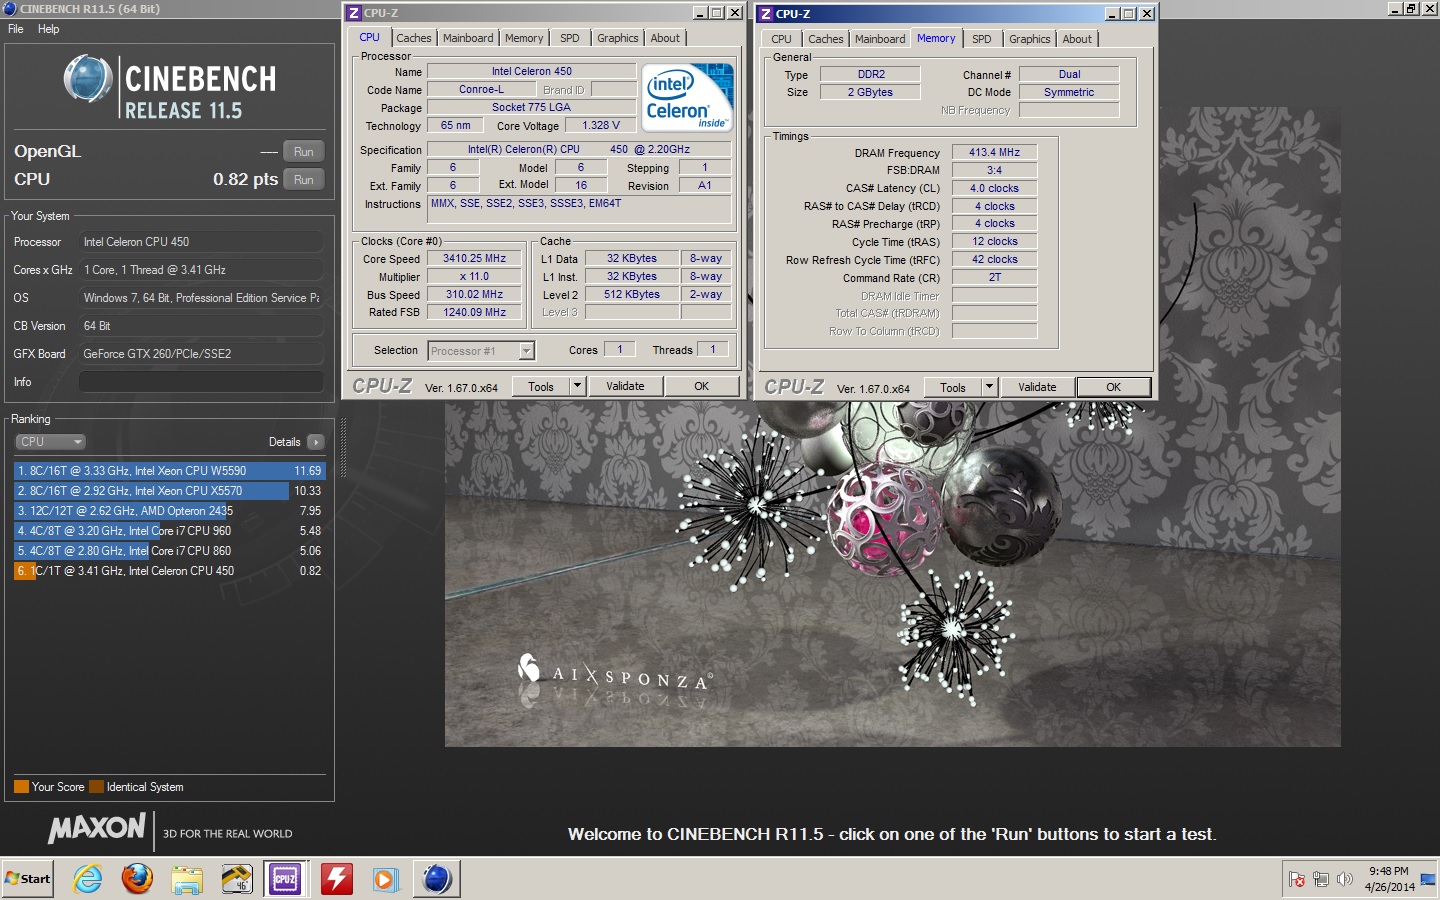
Task: Expand Tools dropdown arrow in right CPU-Z window
Action: coord(989,387)
